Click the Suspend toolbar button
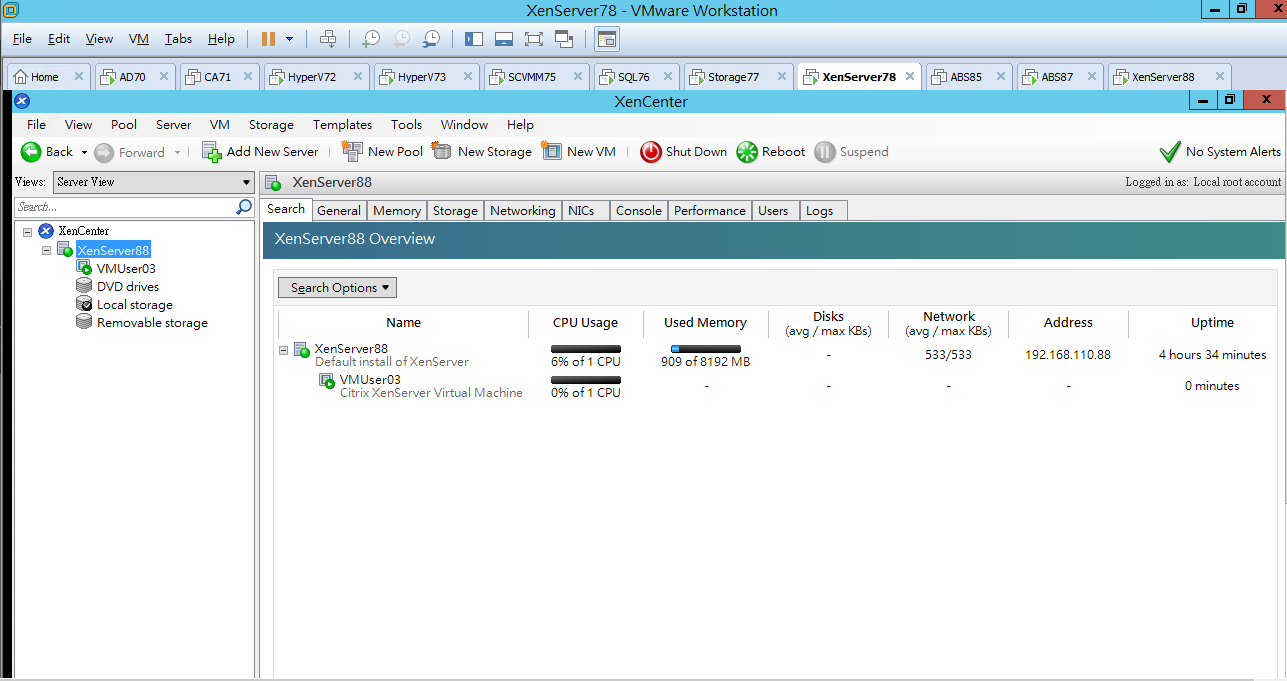The width and height of the screenshot is (1287, 681). pyautogui.click(x=851, y=152)
